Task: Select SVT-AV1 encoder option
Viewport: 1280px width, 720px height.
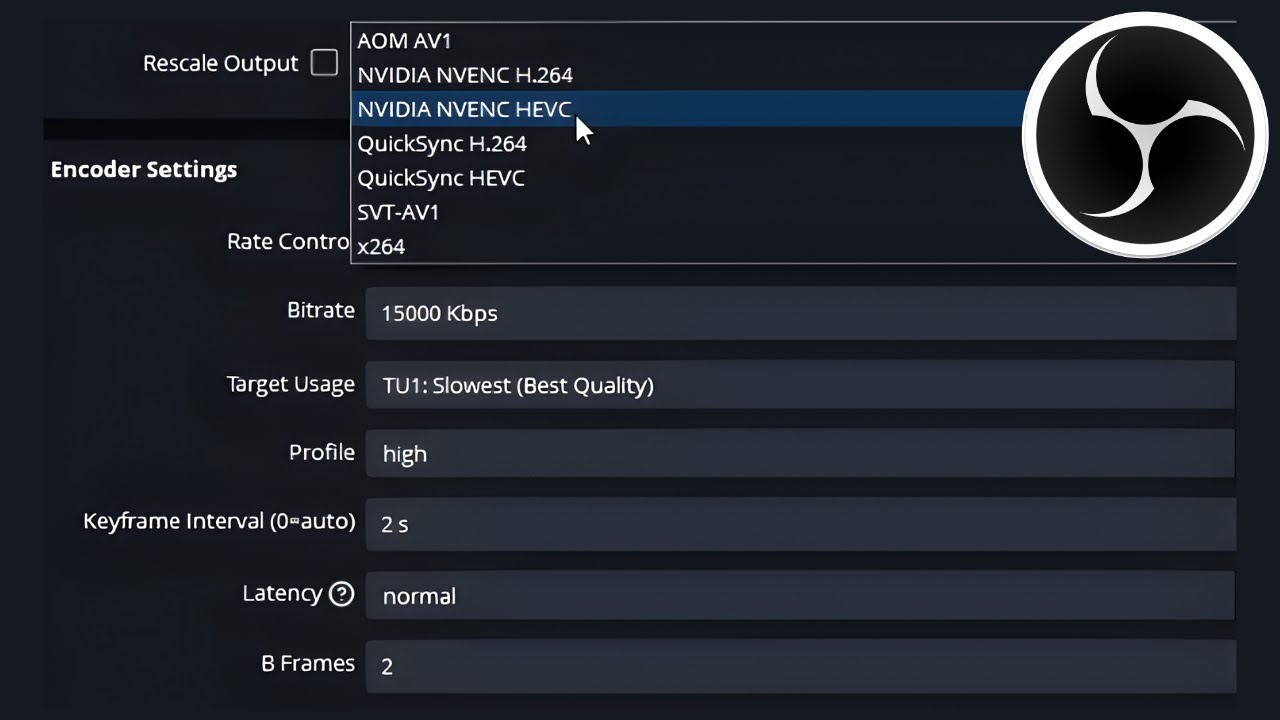Action: coord(398,212)
